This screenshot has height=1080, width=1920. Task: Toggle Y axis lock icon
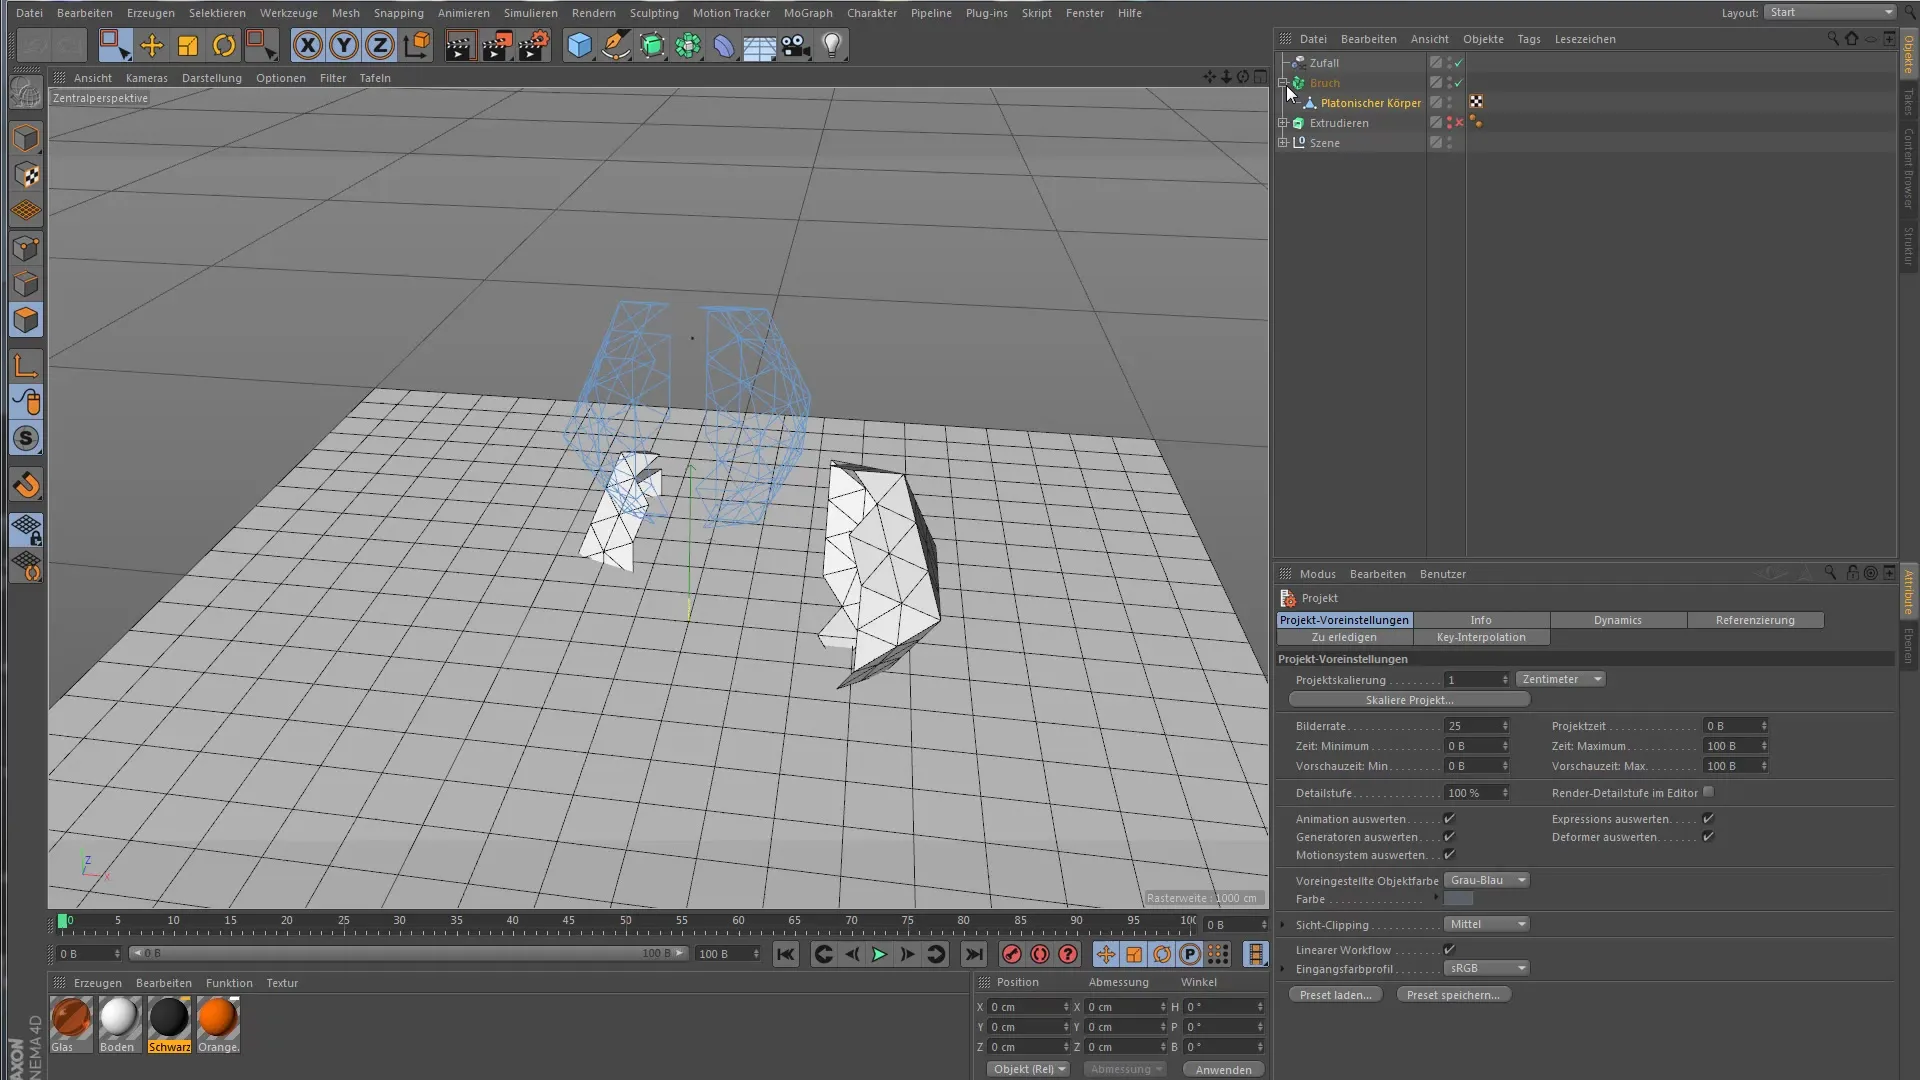pos(344,45)
